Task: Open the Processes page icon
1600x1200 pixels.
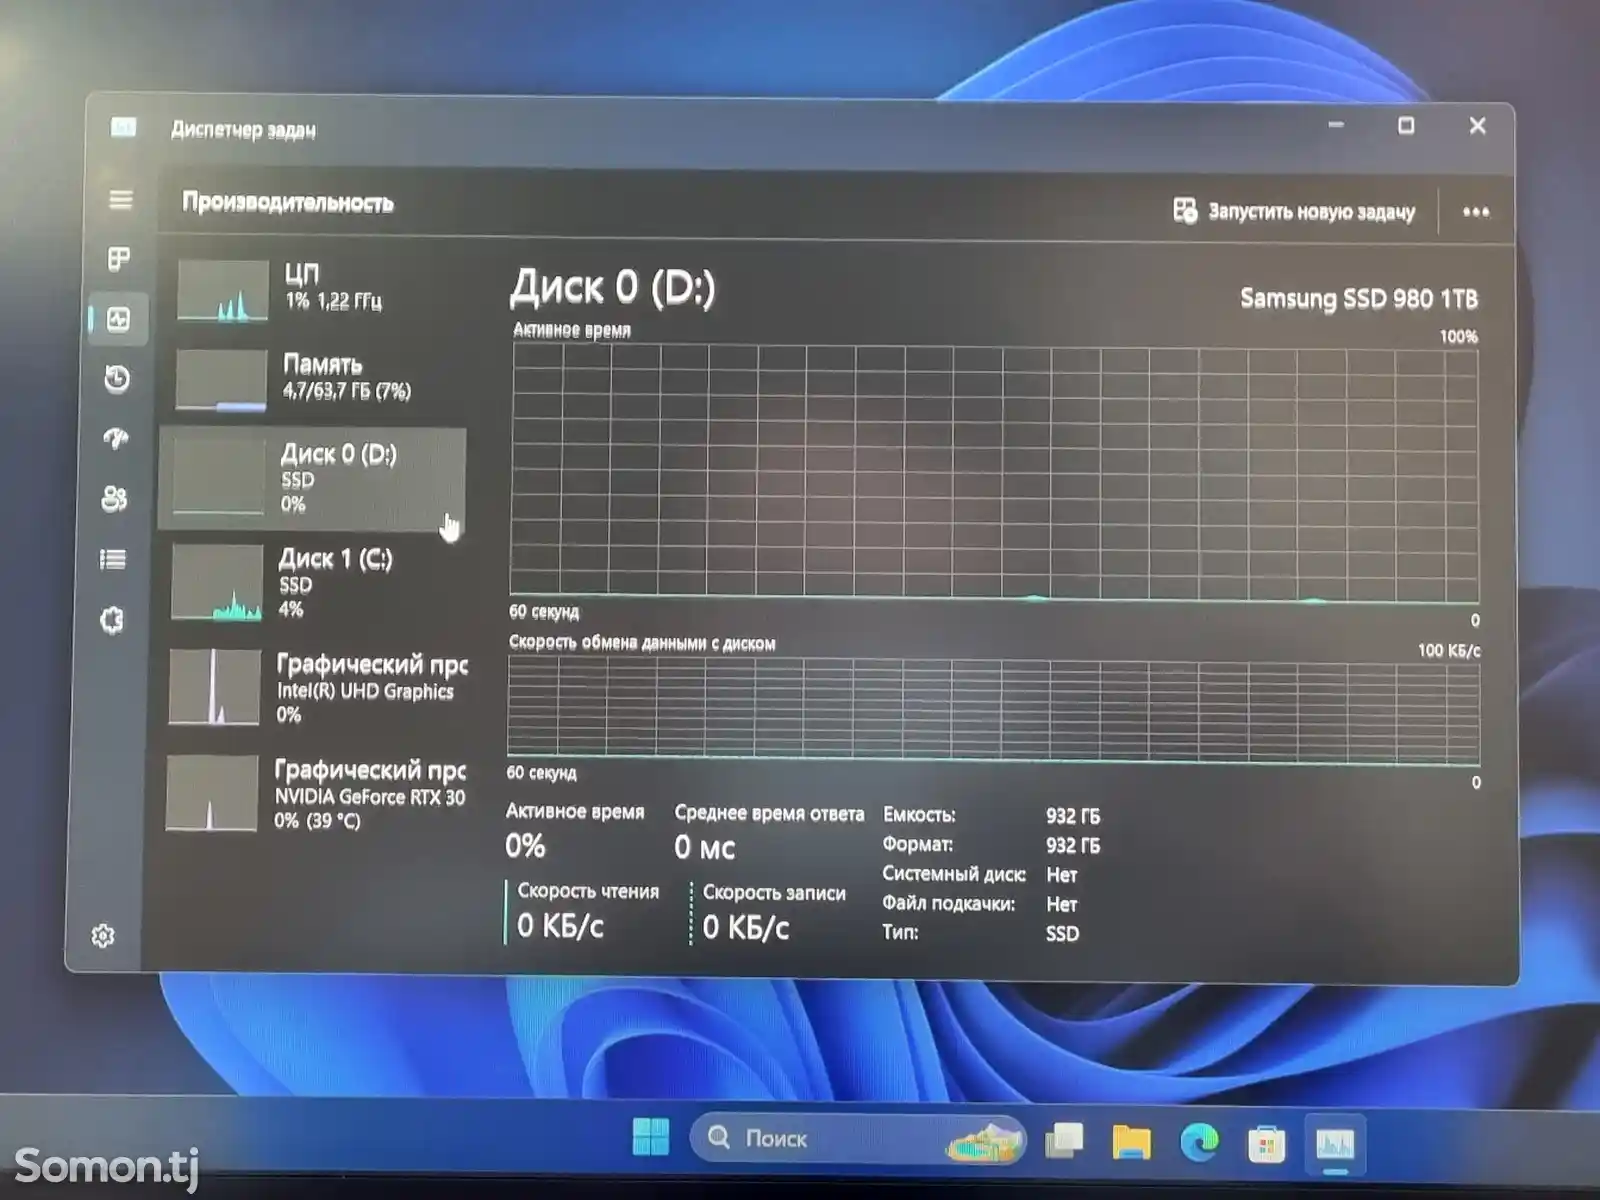Action: (x=119, y=260)
